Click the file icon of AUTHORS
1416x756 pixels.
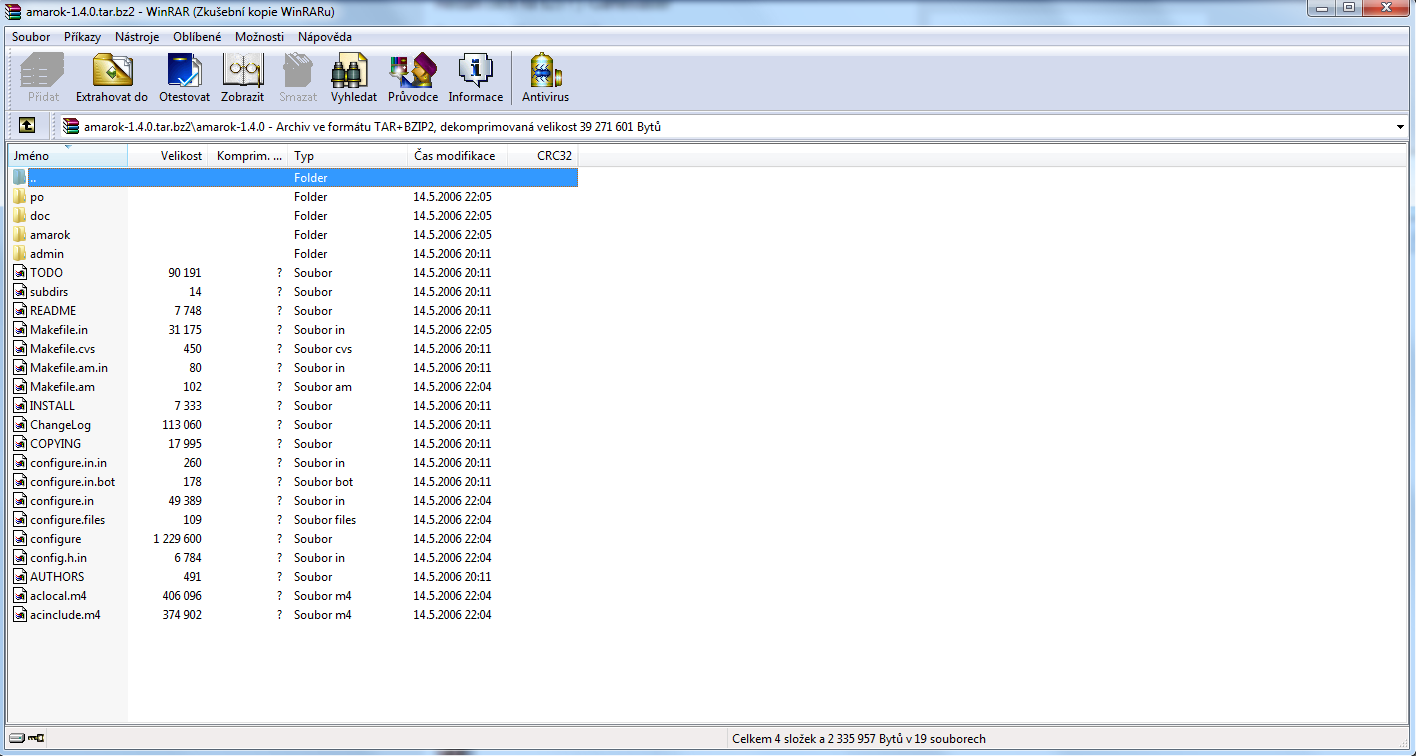(20, 577)
